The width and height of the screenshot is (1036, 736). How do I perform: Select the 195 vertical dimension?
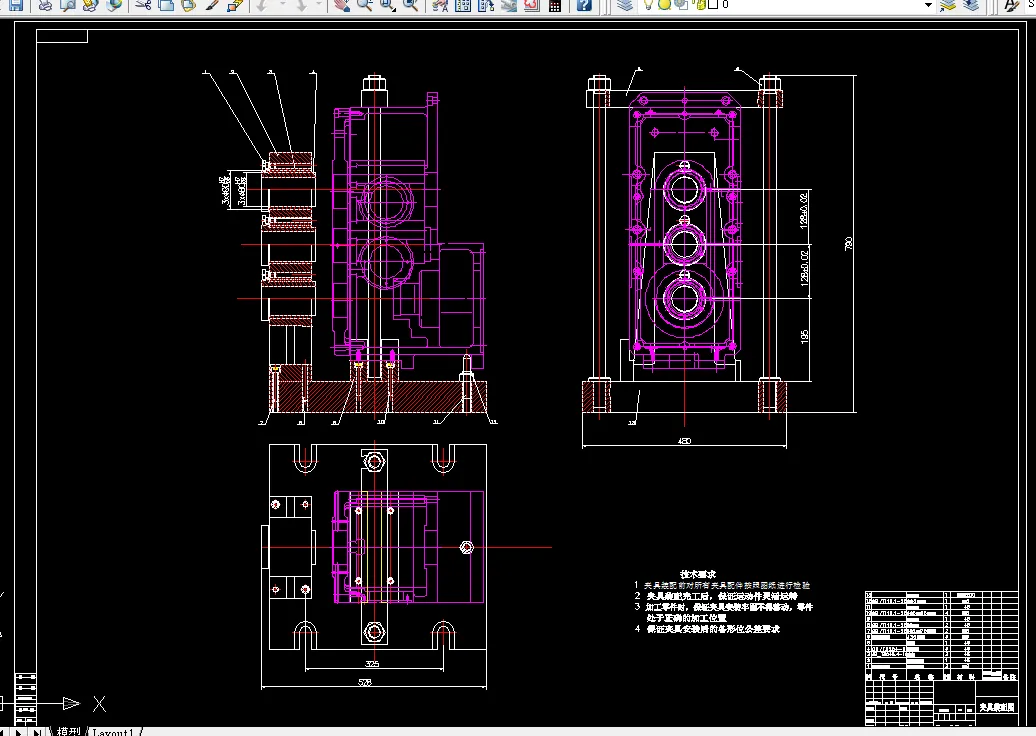click(x=804, y=336)
